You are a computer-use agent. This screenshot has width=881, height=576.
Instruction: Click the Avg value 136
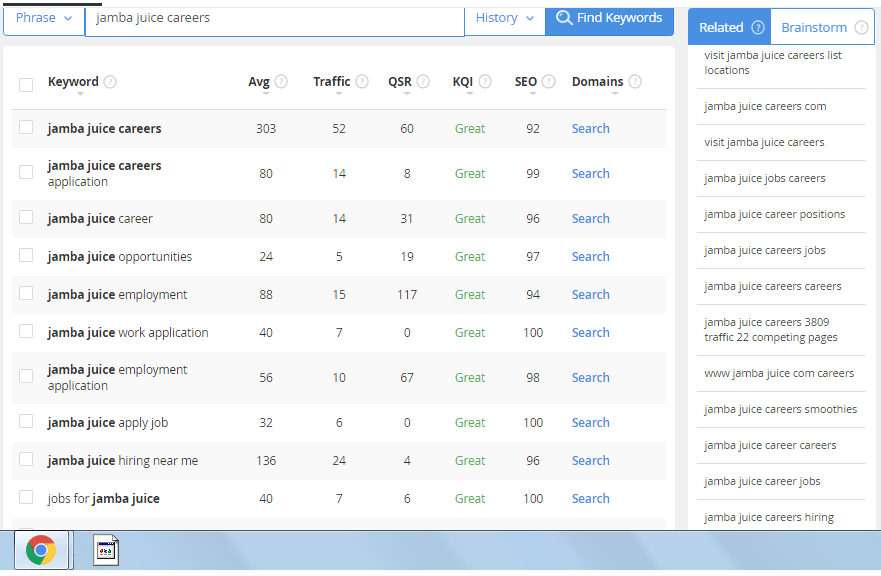coord(266,461)
